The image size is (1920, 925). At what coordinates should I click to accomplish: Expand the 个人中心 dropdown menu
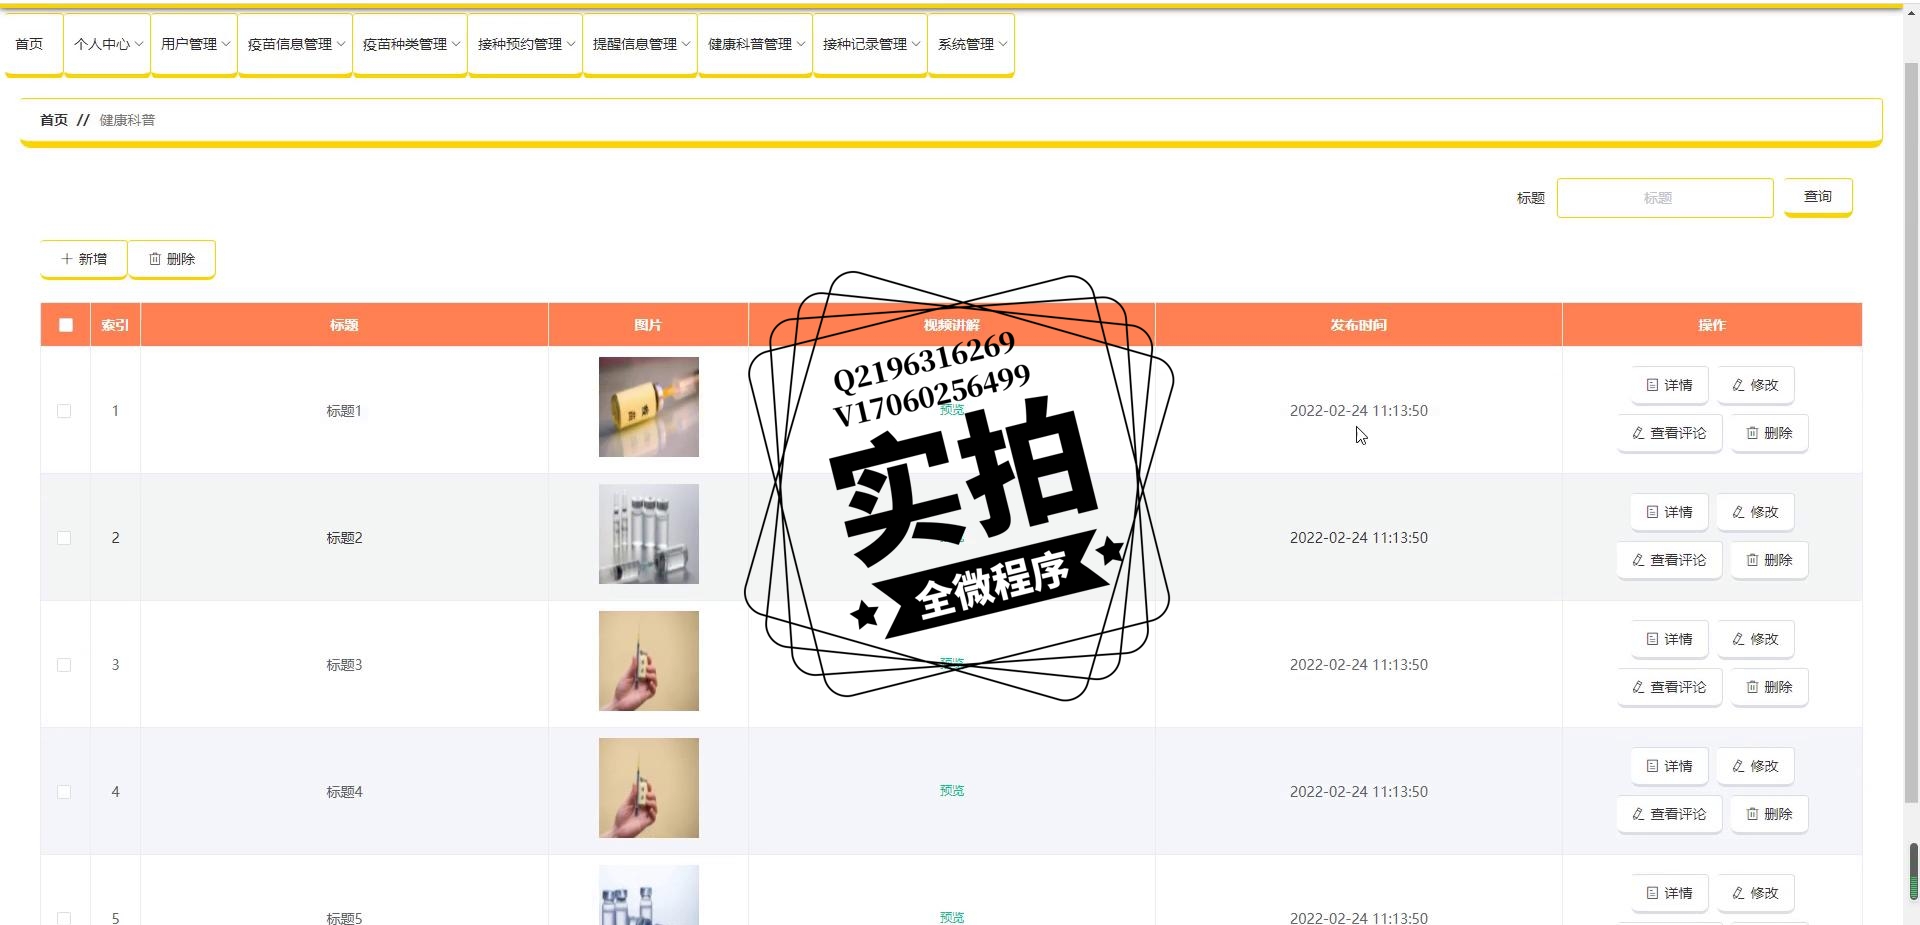coord(108,45)
